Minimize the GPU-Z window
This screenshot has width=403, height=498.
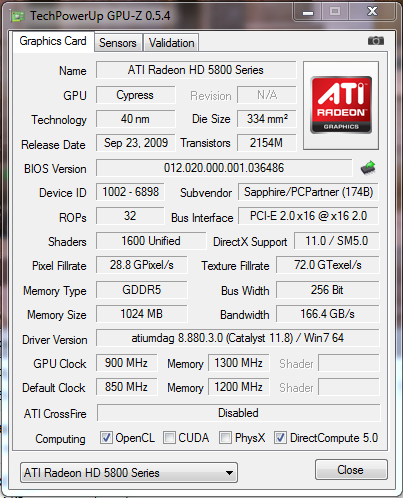pos(308,13)
